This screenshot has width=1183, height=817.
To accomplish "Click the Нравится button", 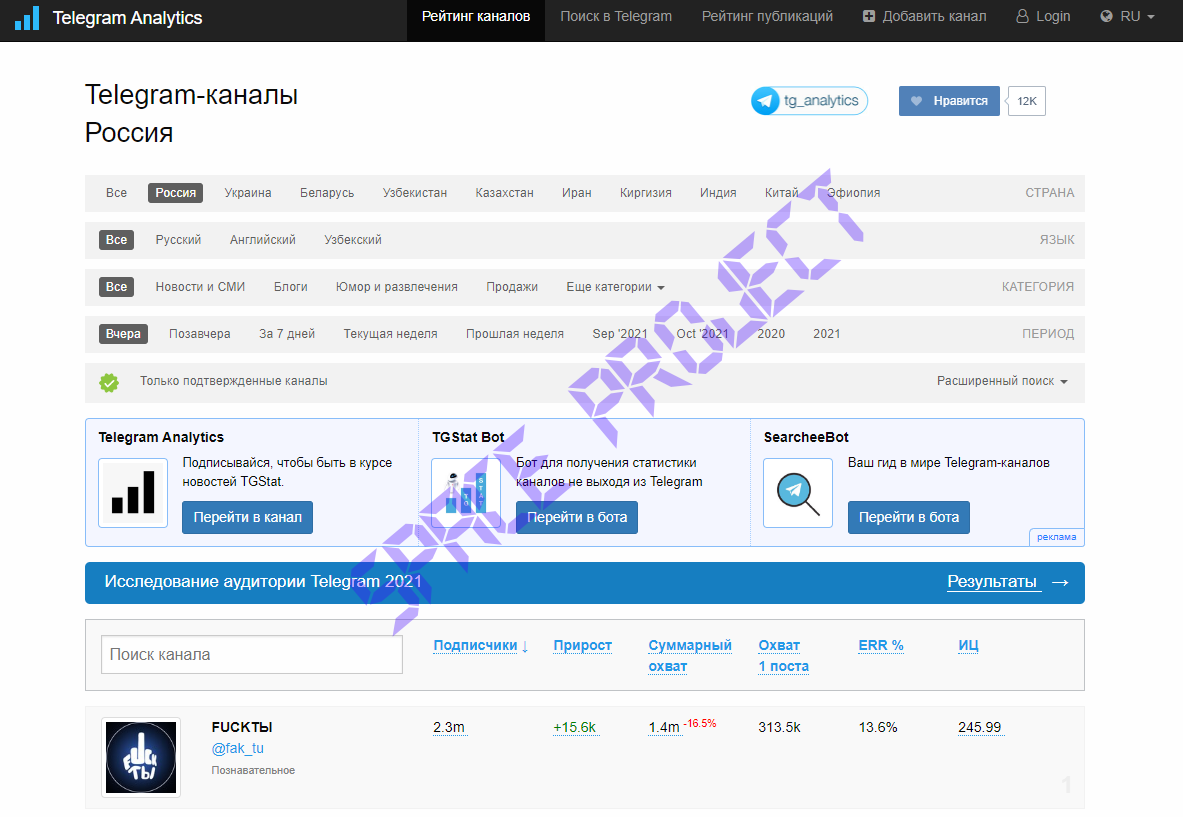I will 949,101.
